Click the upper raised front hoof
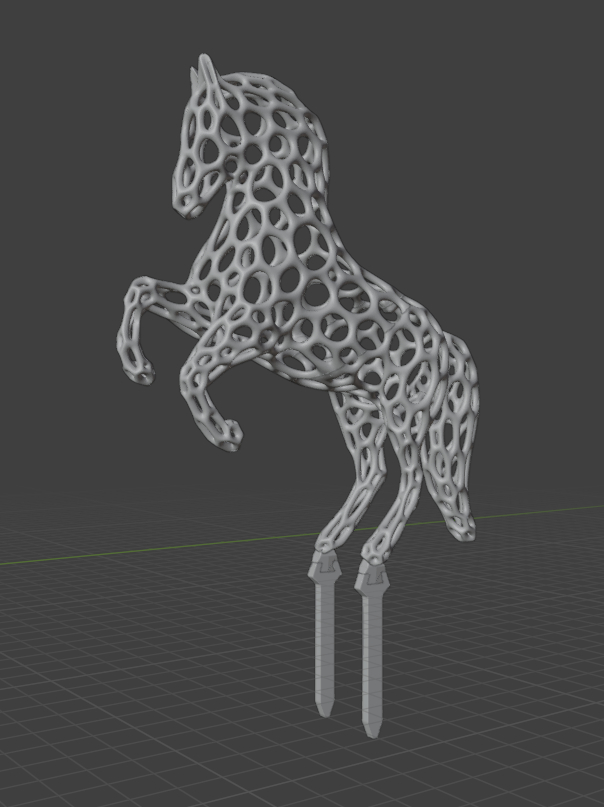Image resolution: width=604 pixels, height=807 pixels. coord(142,374)
